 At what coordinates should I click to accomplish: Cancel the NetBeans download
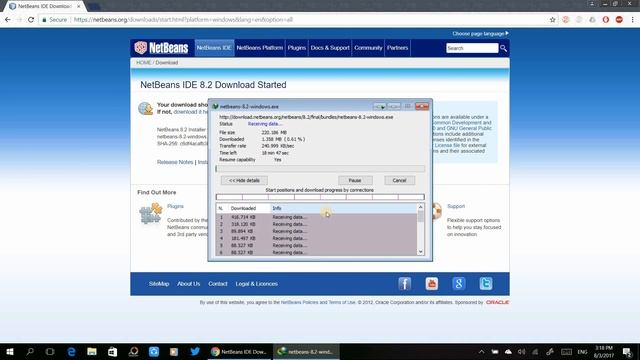click(x=399, y=180)
